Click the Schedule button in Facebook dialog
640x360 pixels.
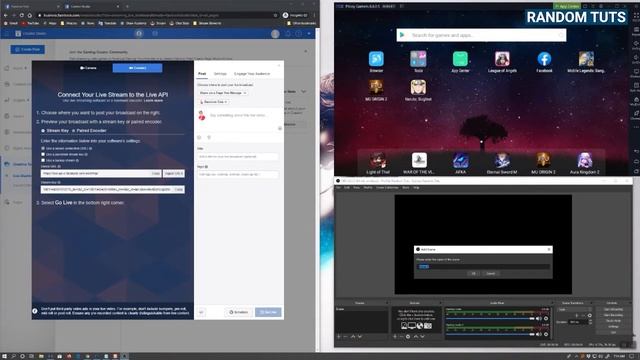[x=238, y=312]
